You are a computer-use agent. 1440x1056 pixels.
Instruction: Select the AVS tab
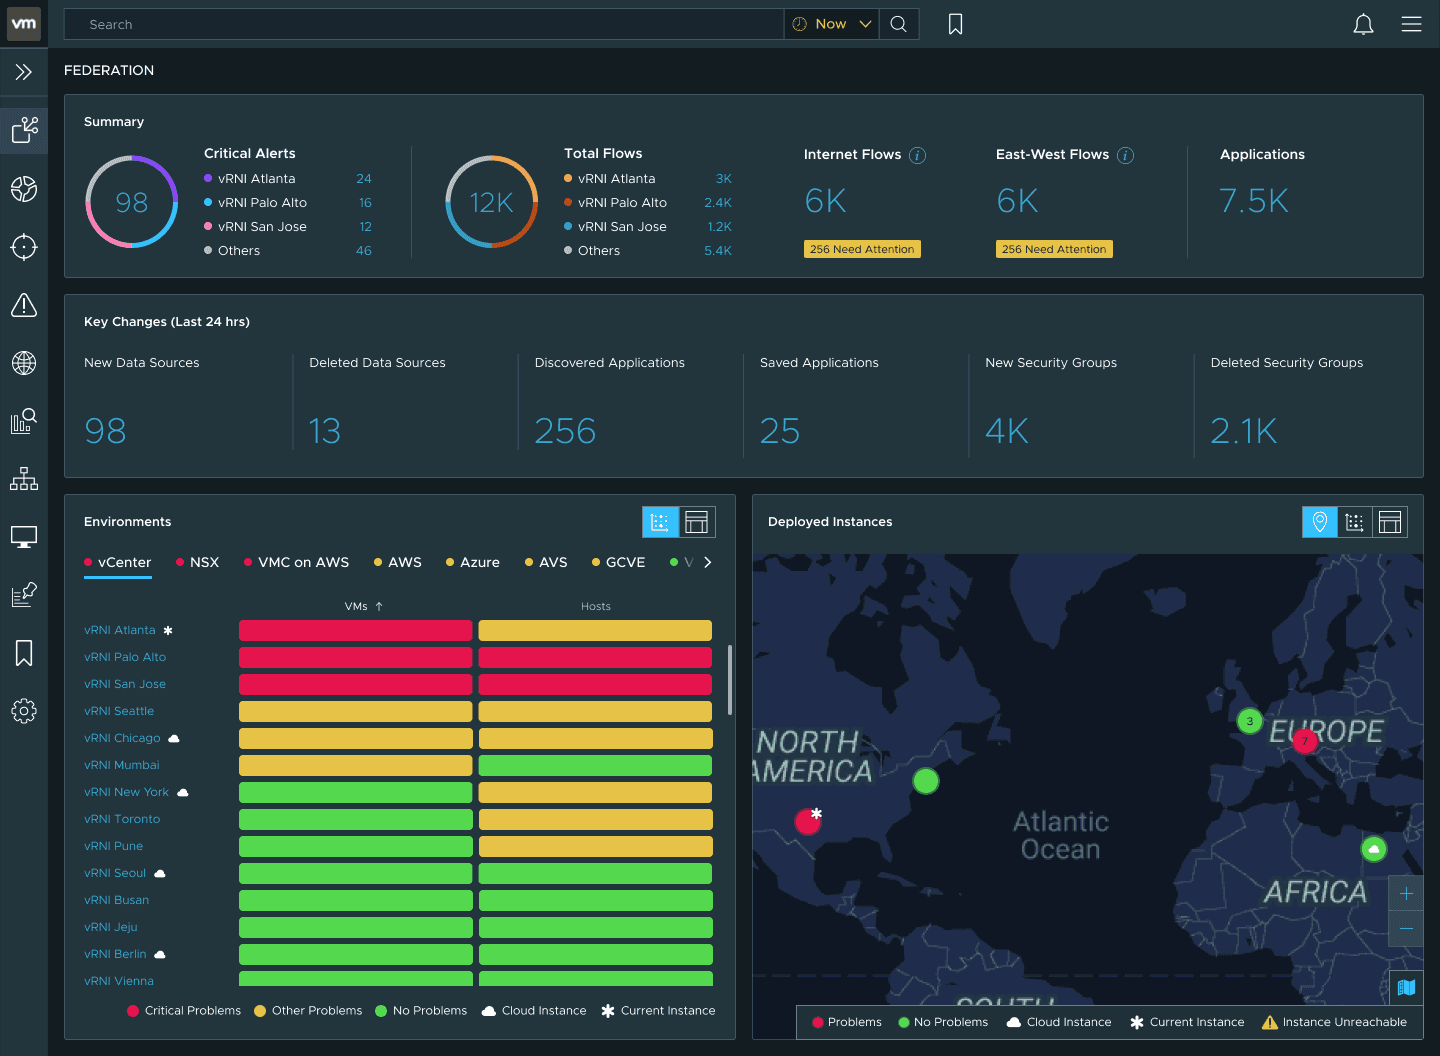(546, 563)
